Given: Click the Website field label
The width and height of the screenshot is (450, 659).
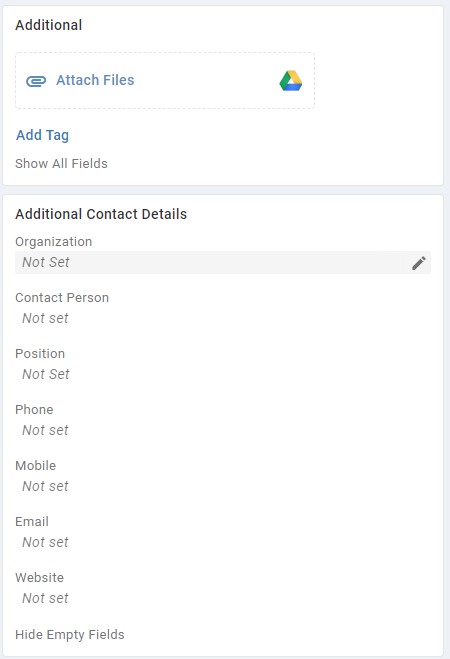Looking at the screenshot, I should click(x=39, y=577).
